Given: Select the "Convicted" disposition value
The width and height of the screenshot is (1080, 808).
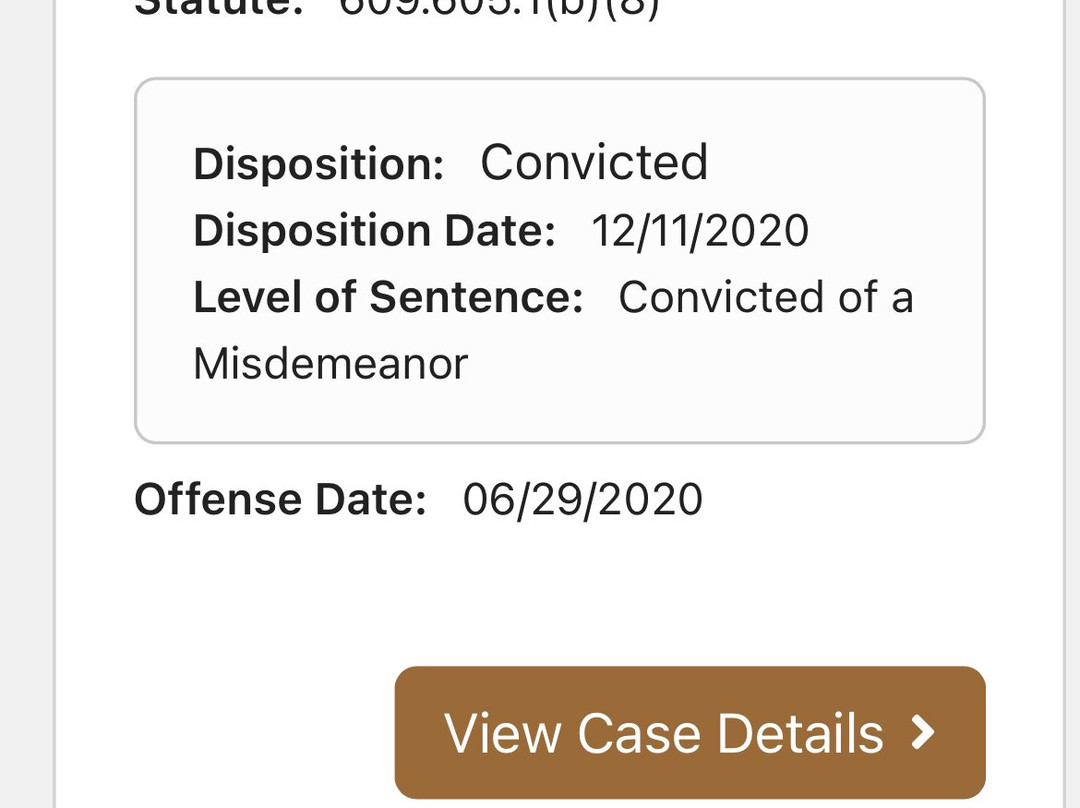Looking at the screenshot, I should [x=594, y=163].
